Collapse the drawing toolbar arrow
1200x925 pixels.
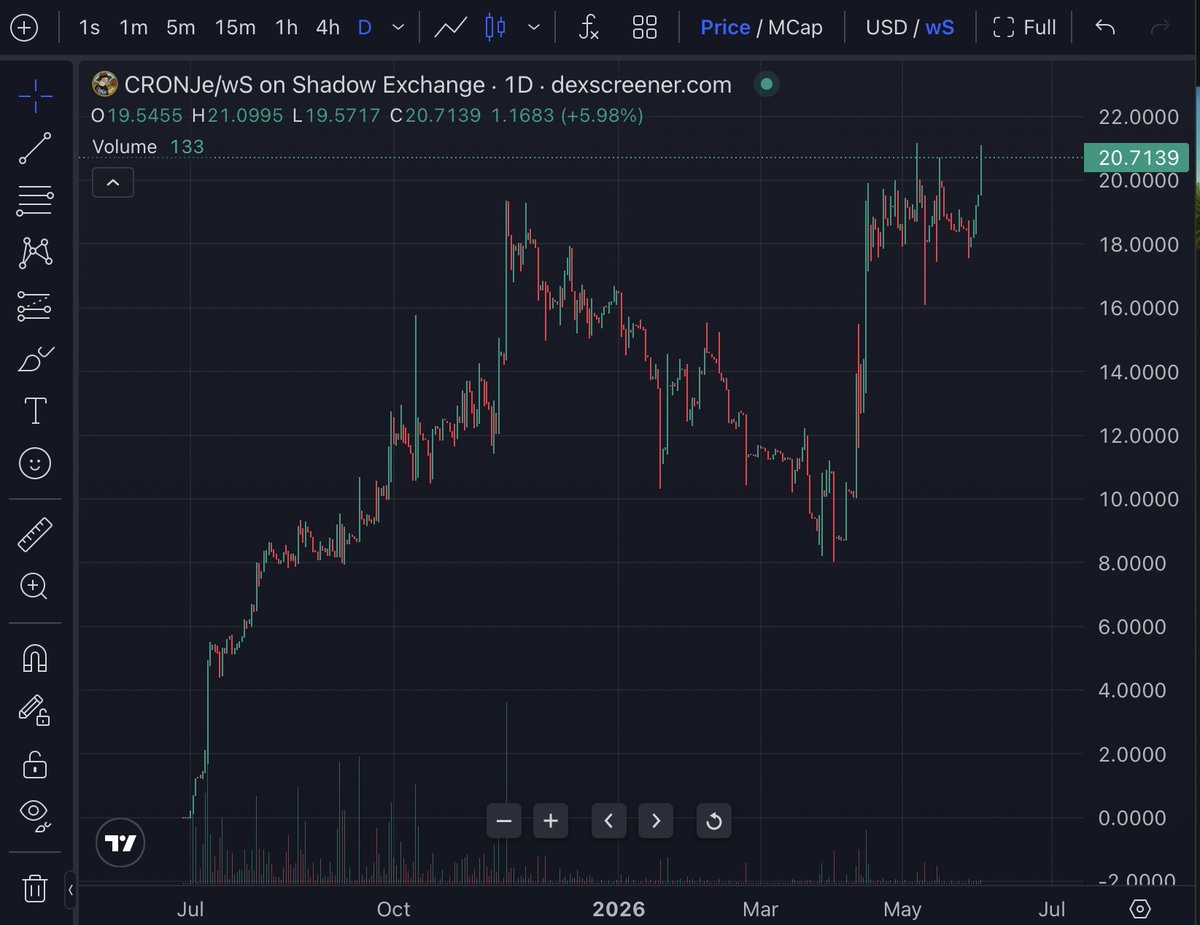click(x=71, y=888)
